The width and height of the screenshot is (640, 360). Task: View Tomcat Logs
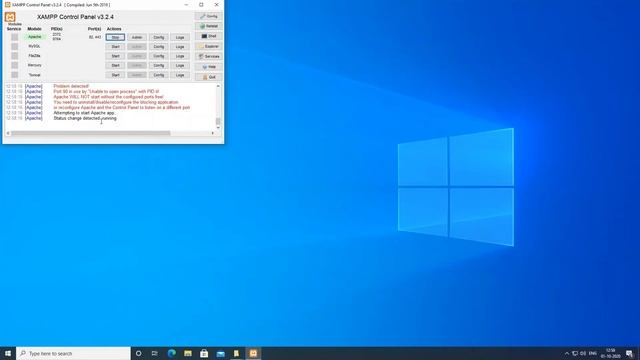point(180,75)
